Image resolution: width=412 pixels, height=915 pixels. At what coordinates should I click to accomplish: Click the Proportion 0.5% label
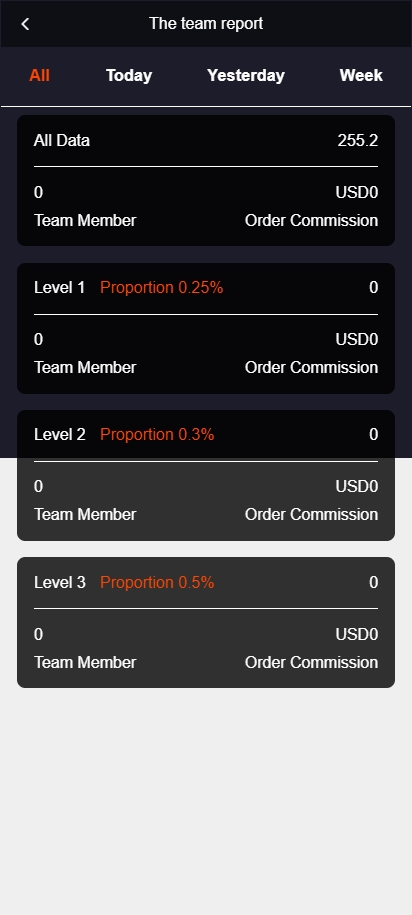[157, 582]
